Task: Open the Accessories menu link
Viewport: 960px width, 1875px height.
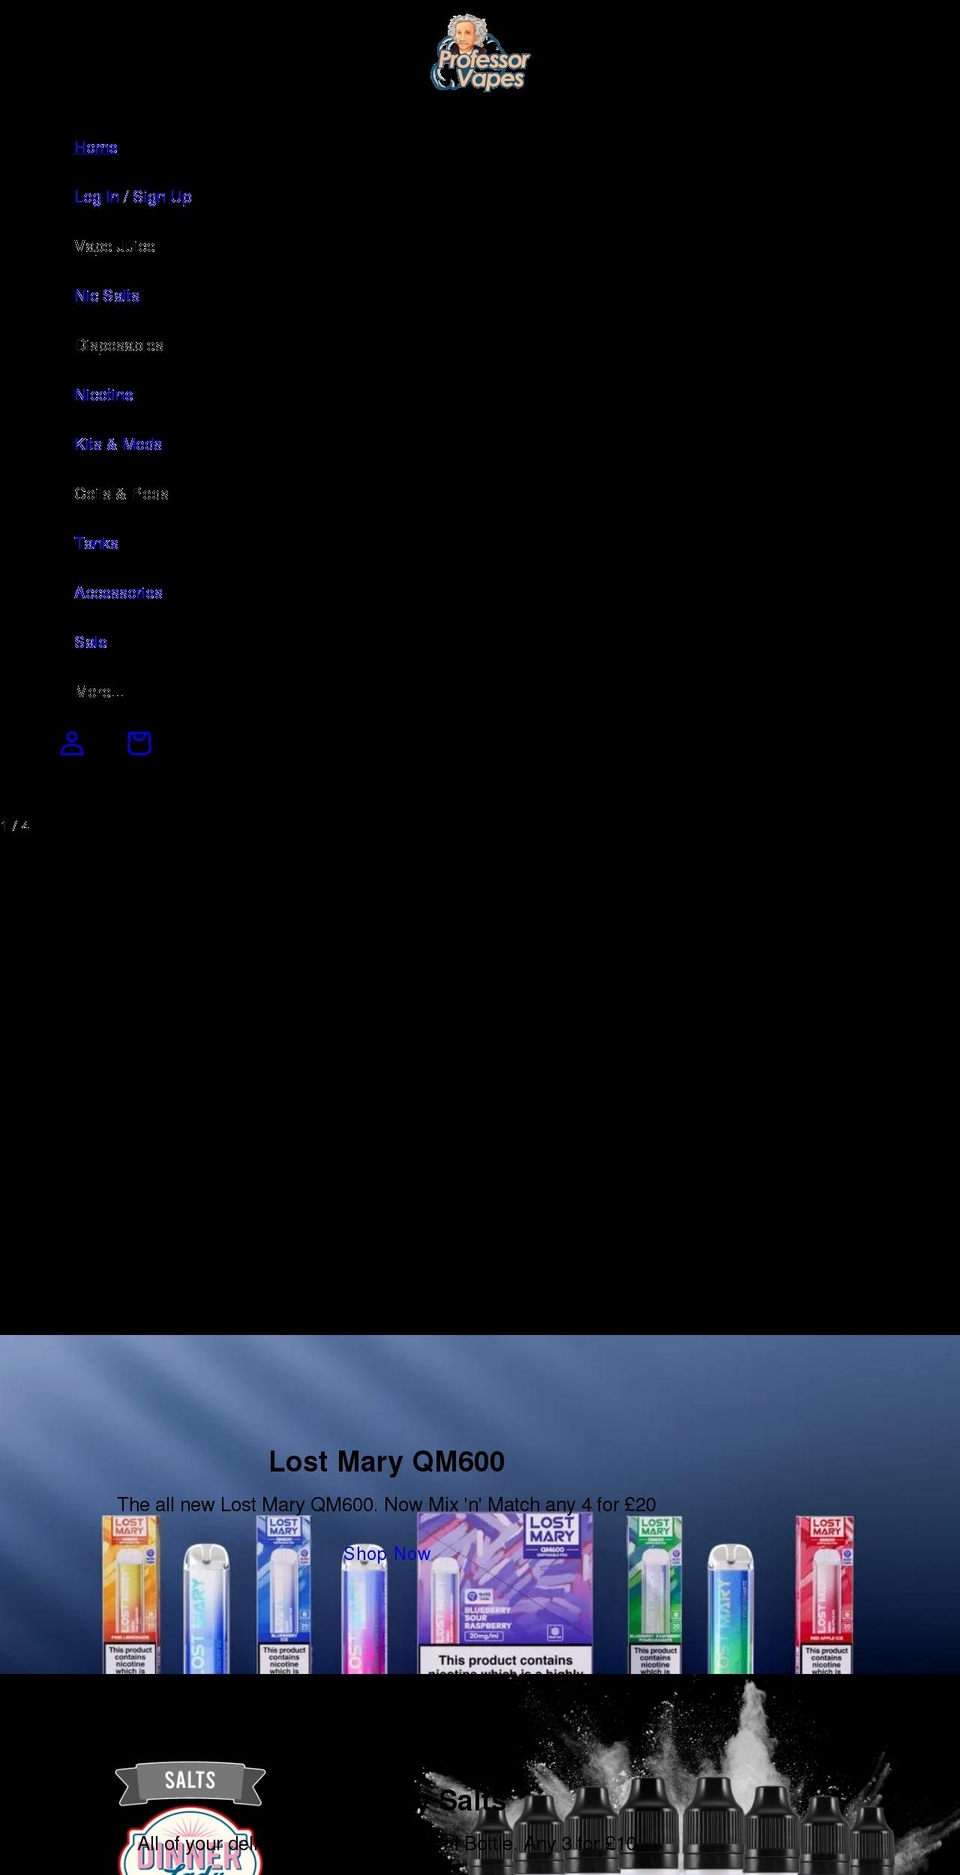Action: coord(118,592)
